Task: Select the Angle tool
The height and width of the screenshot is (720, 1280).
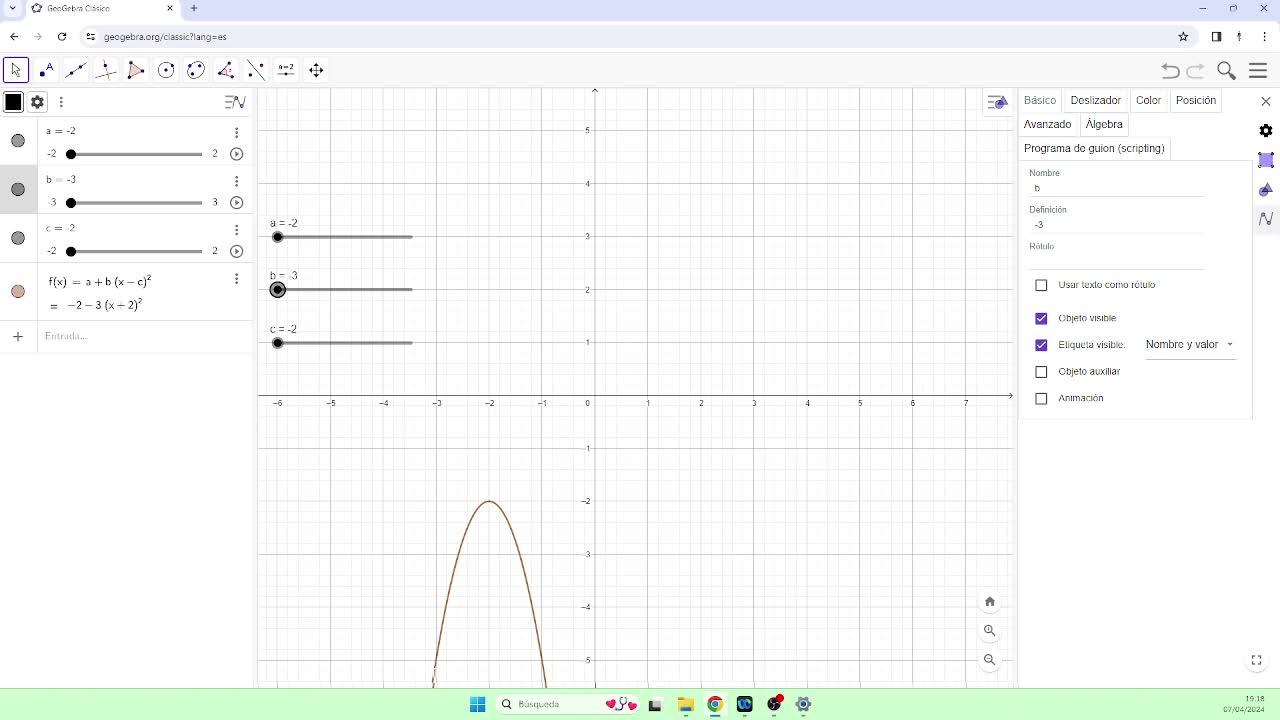Action: tap(226, 70)
